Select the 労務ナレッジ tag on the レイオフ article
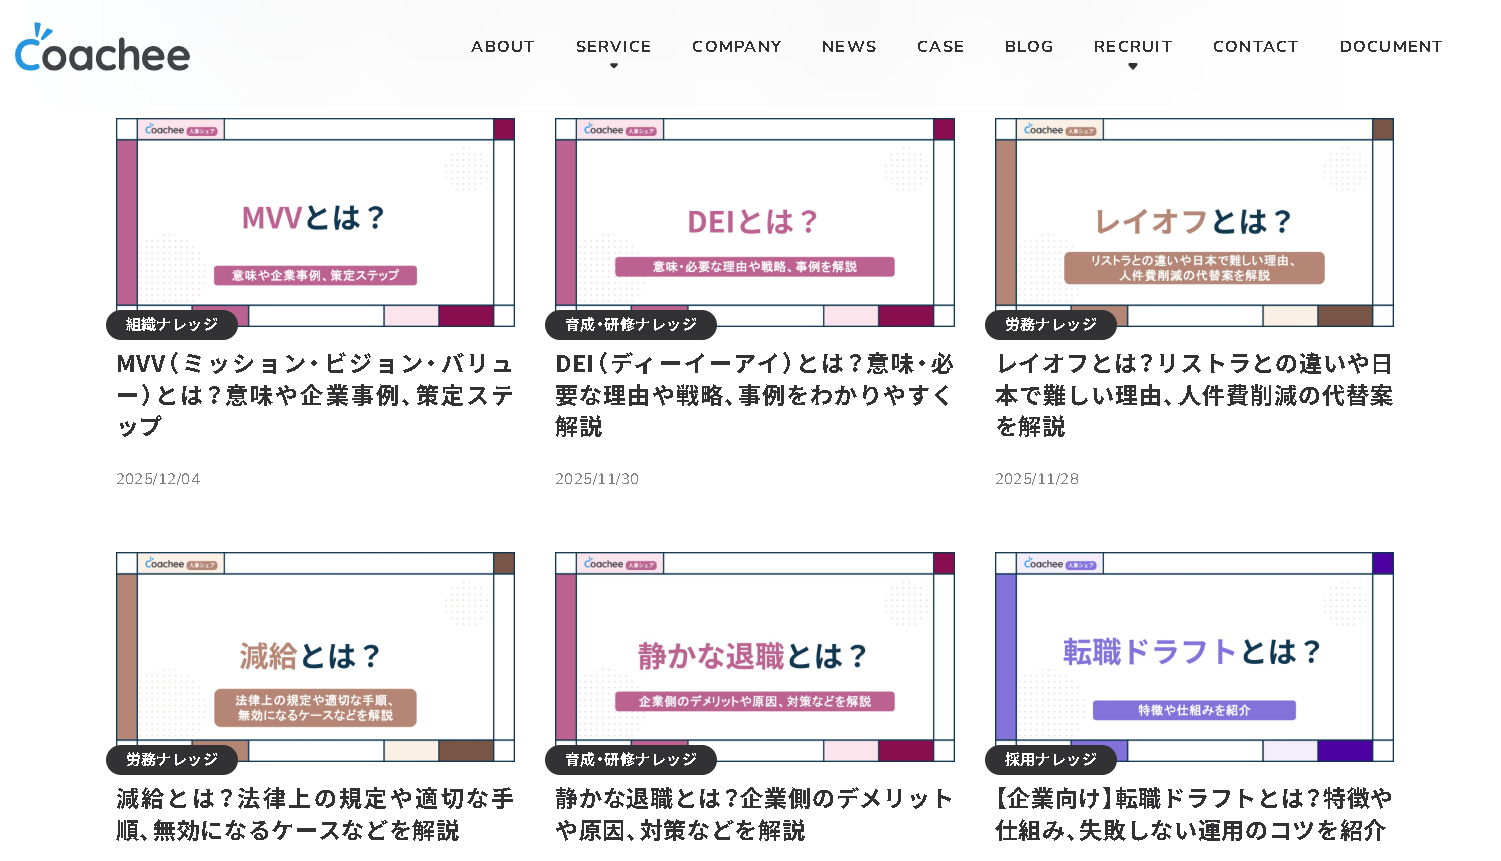Viewport: 1501px width, 861px height. click(1050, 325)
